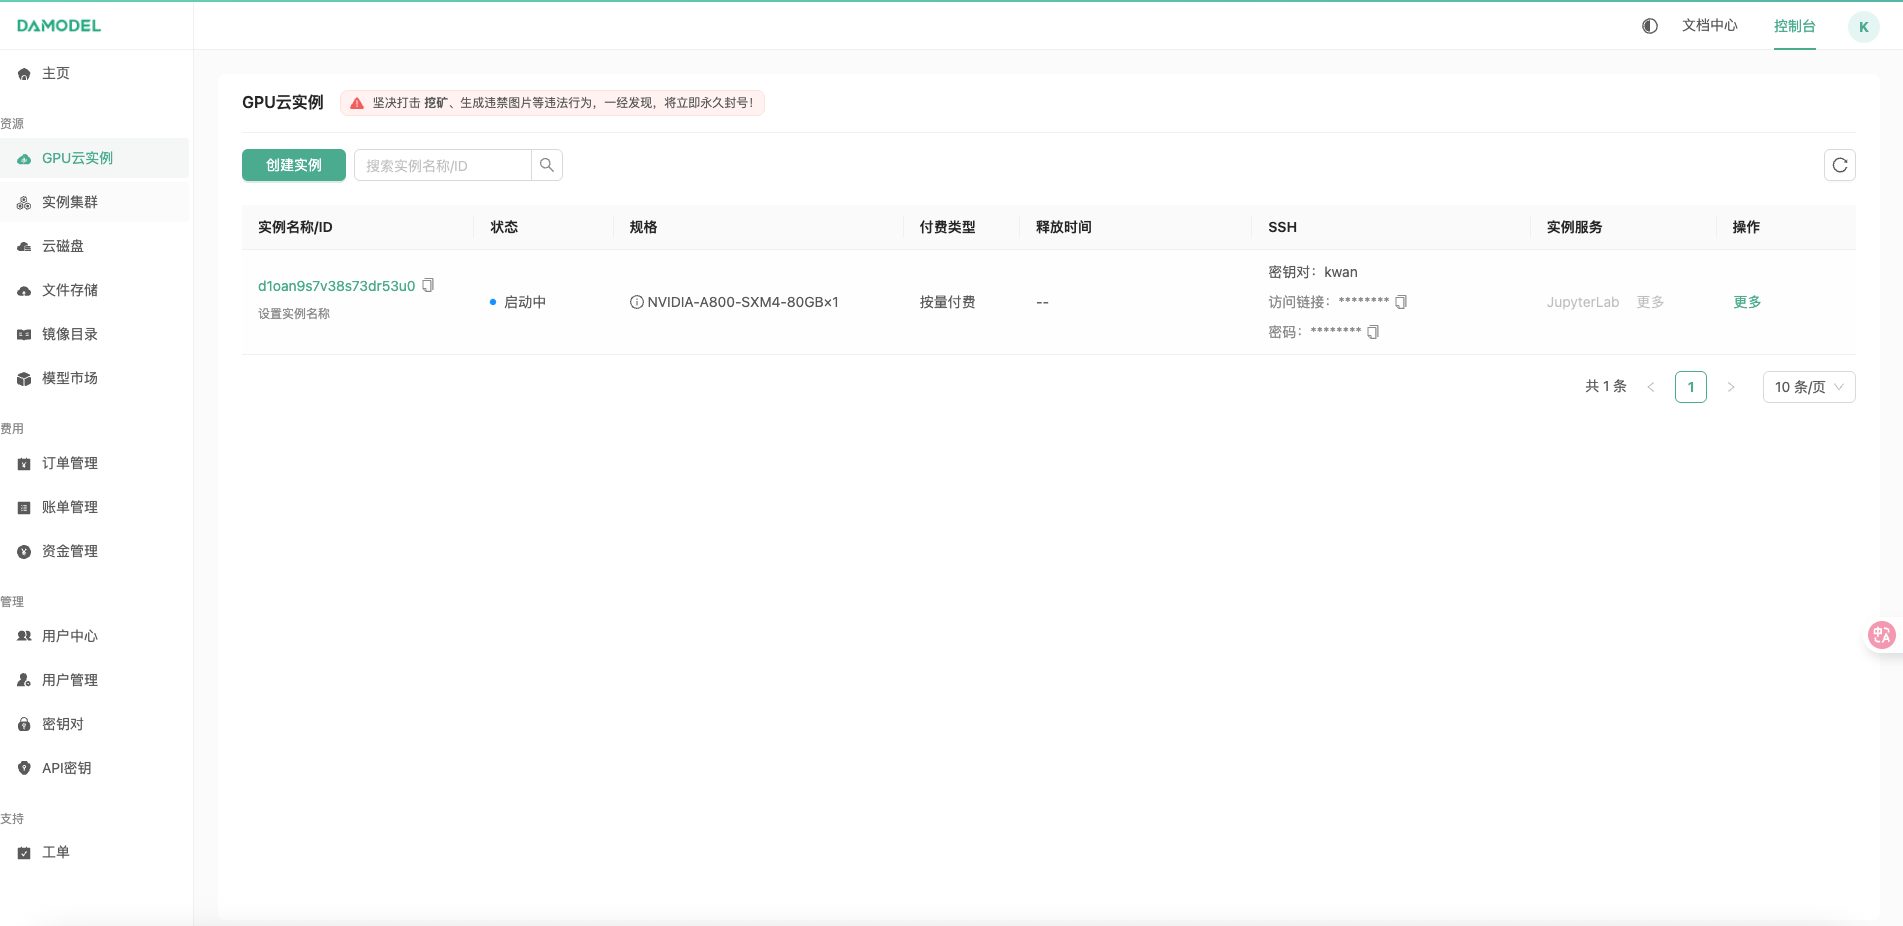Open user avatar K menu
The height and width of the screenshot is (926, 1903).
tap(1864, 27)
